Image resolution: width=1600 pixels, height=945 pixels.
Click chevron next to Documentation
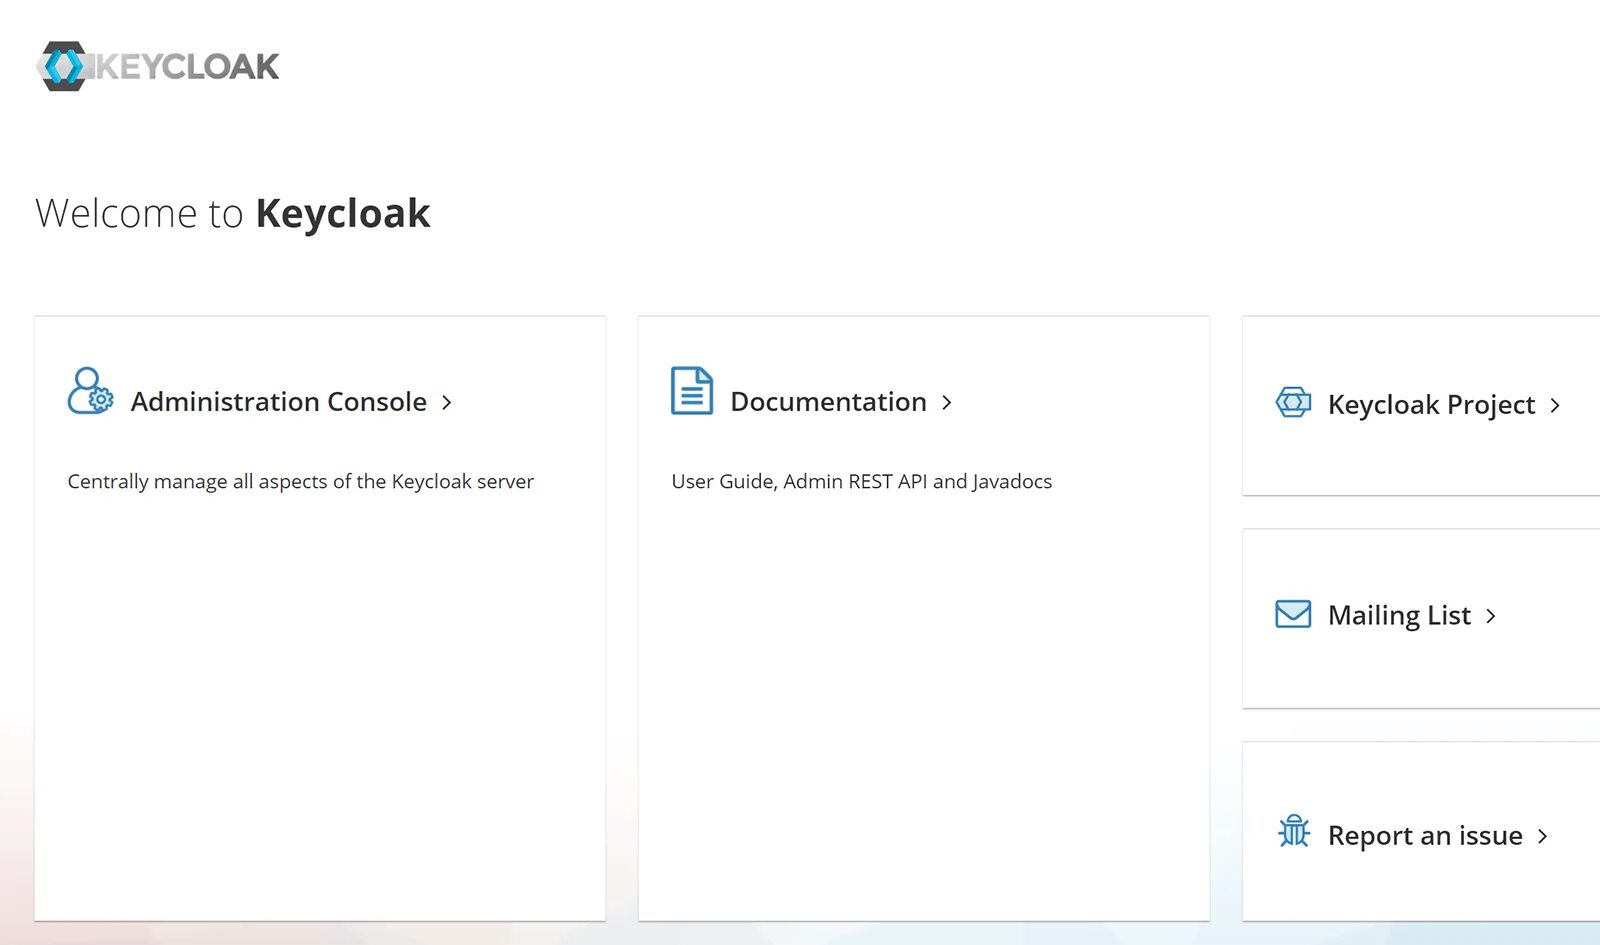tap(947, 402)
